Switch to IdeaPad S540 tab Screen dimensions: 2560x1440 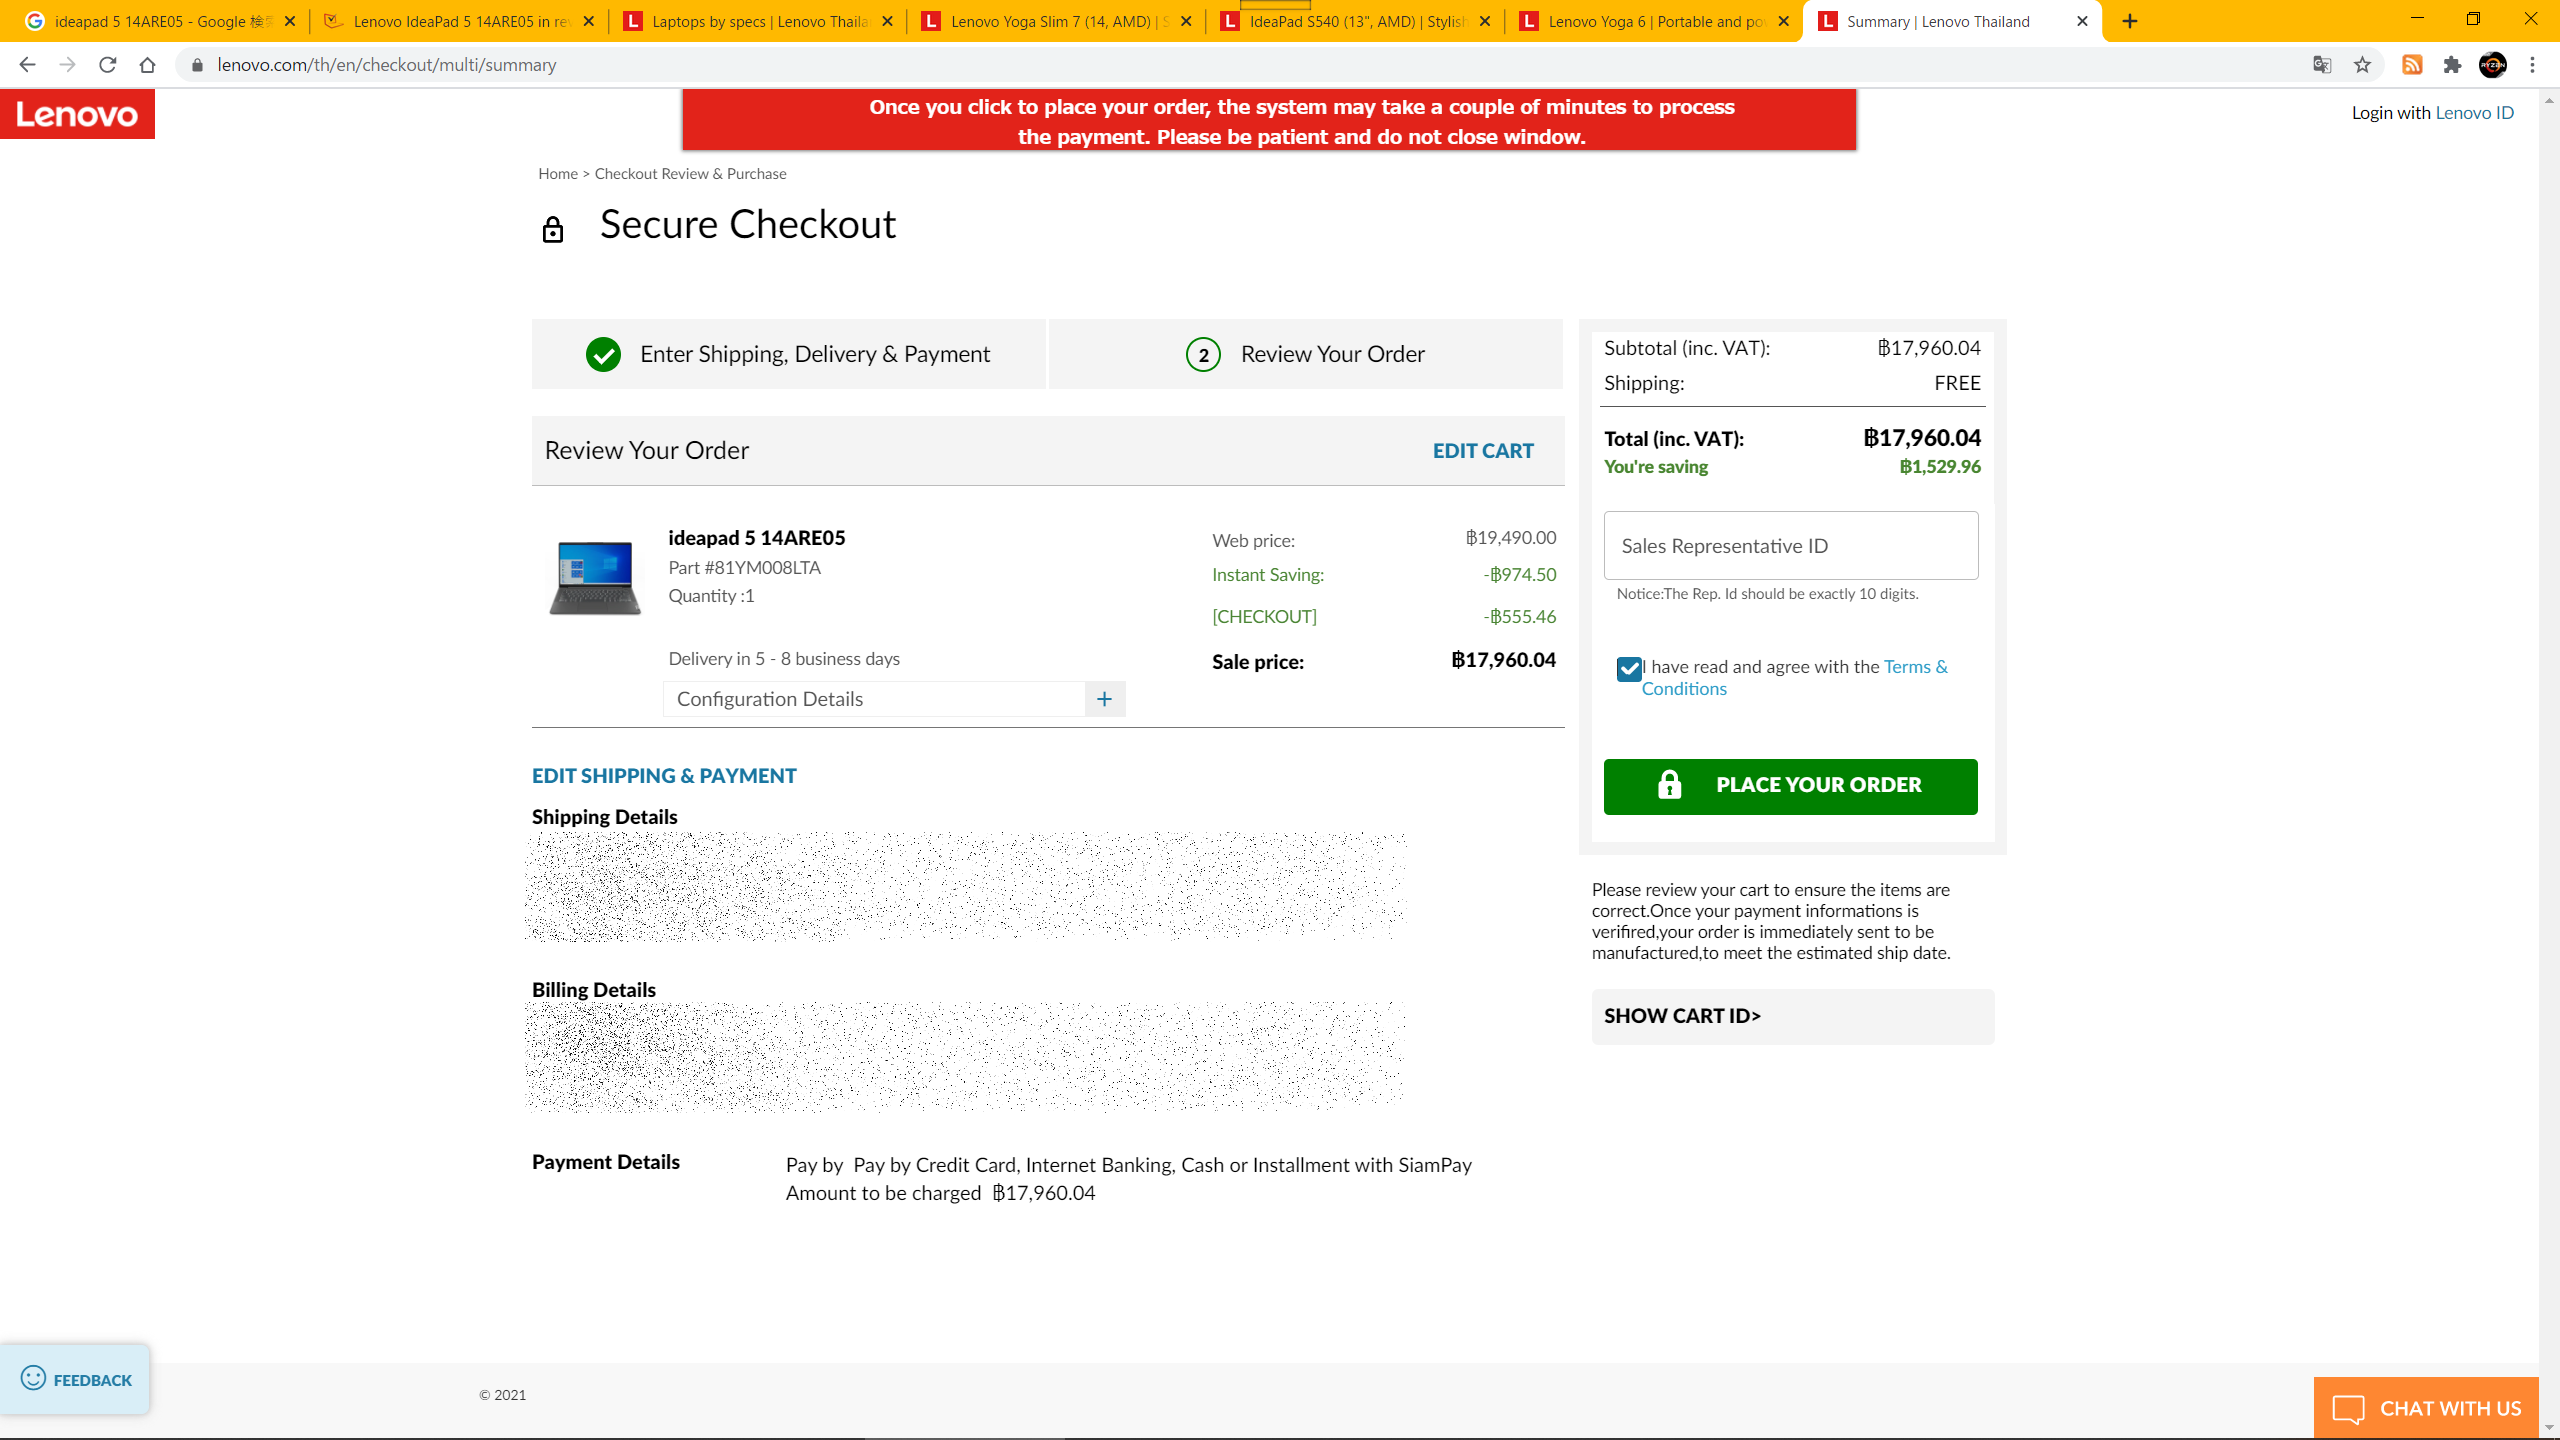coord(1354,21)
